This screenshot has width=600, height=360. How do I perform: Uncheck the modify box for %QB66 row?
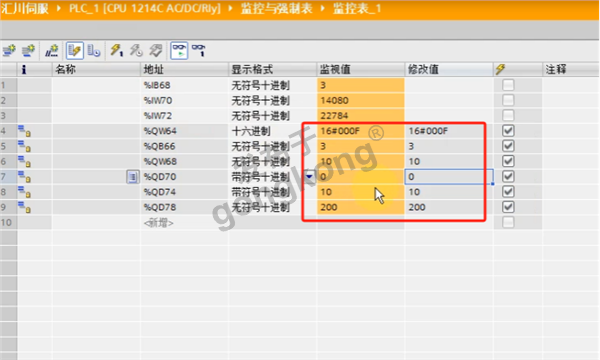pyautogui.click(x=508, y=146)
